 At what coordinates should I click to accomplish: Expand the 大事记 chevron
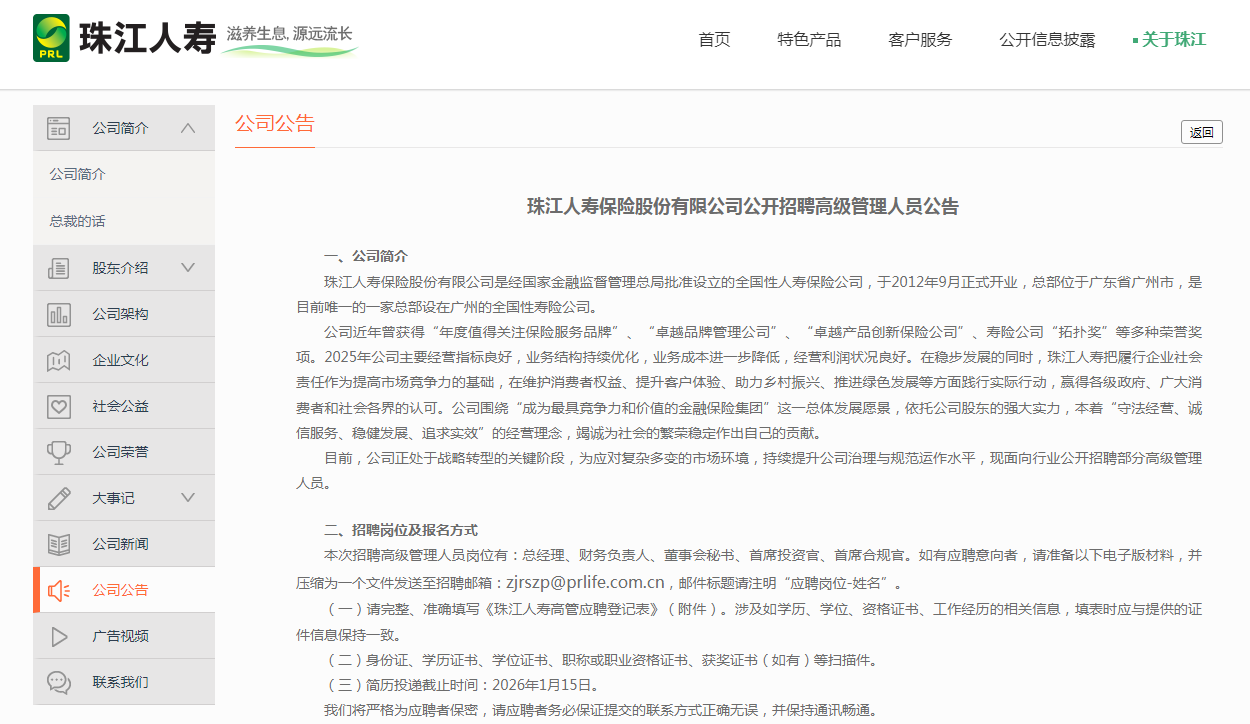pyautogui.click(x=188, y=498)
